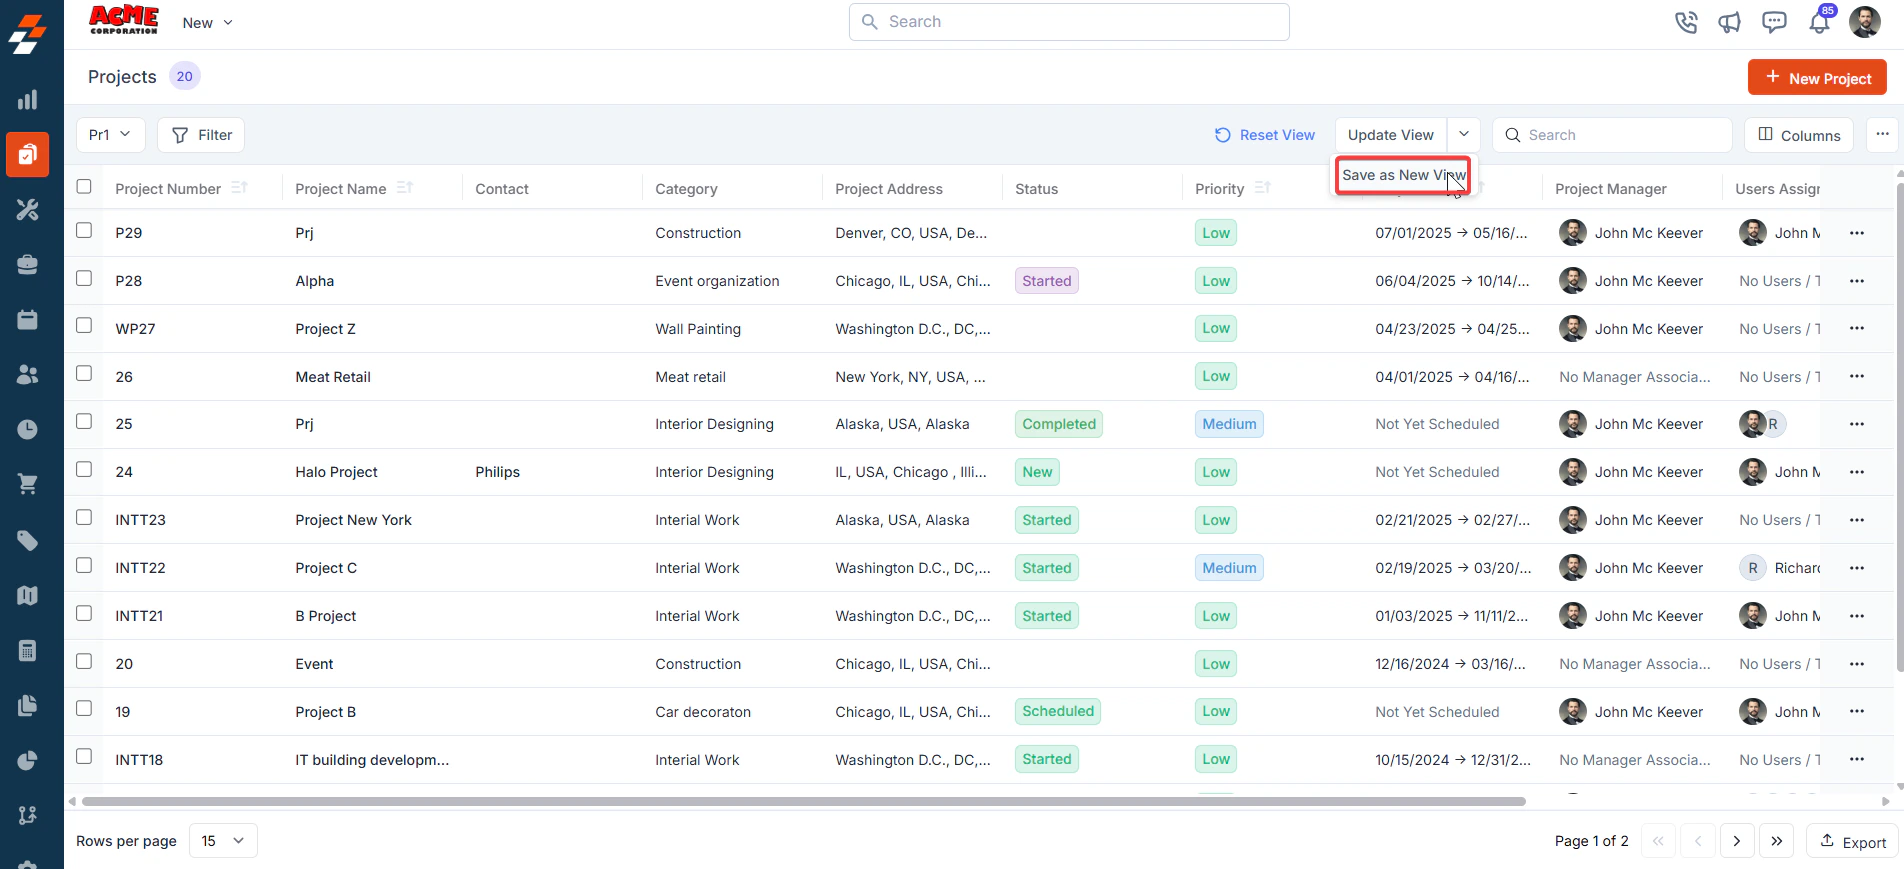The image size is (1904, 869).
Task: Click the New Project button
Action: click(x=1817, y=78)
